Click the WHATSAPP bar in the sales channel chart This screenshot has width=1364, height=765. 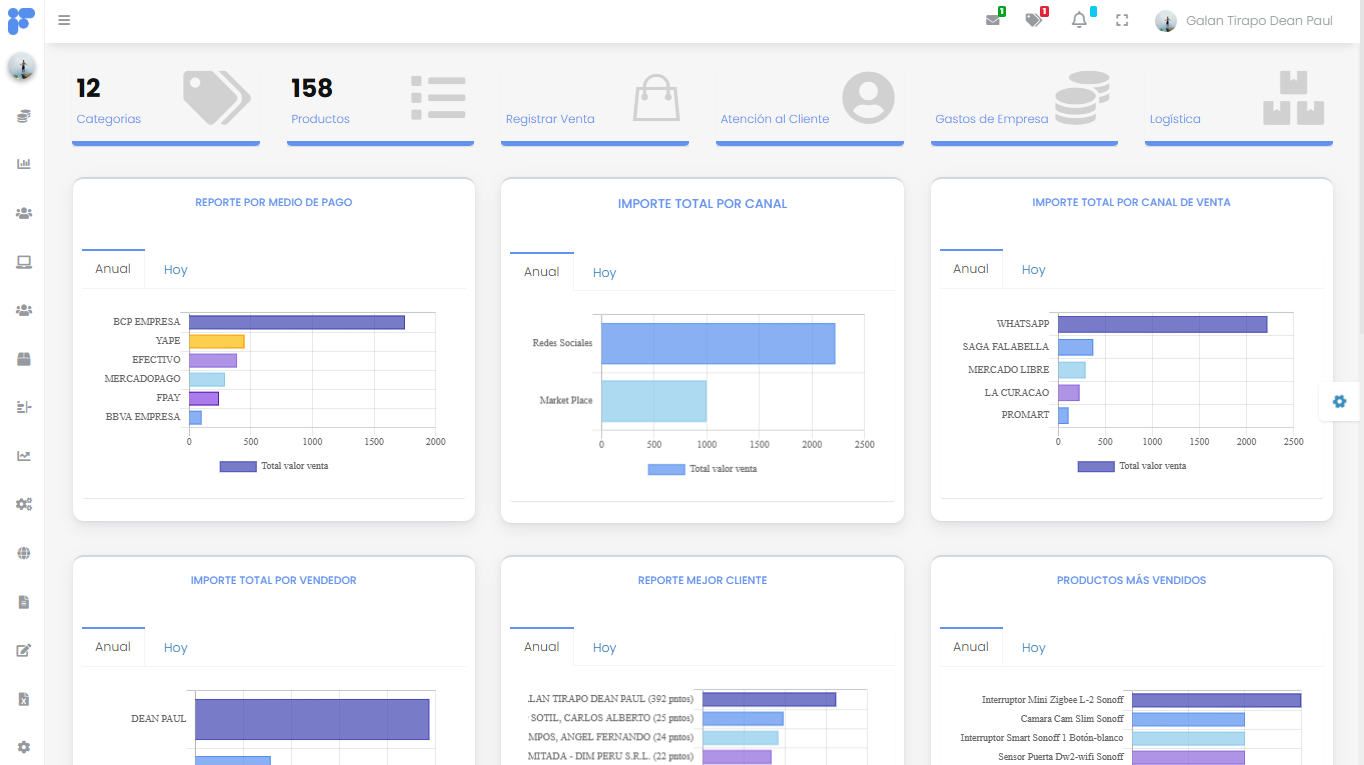pos(1162,324)
